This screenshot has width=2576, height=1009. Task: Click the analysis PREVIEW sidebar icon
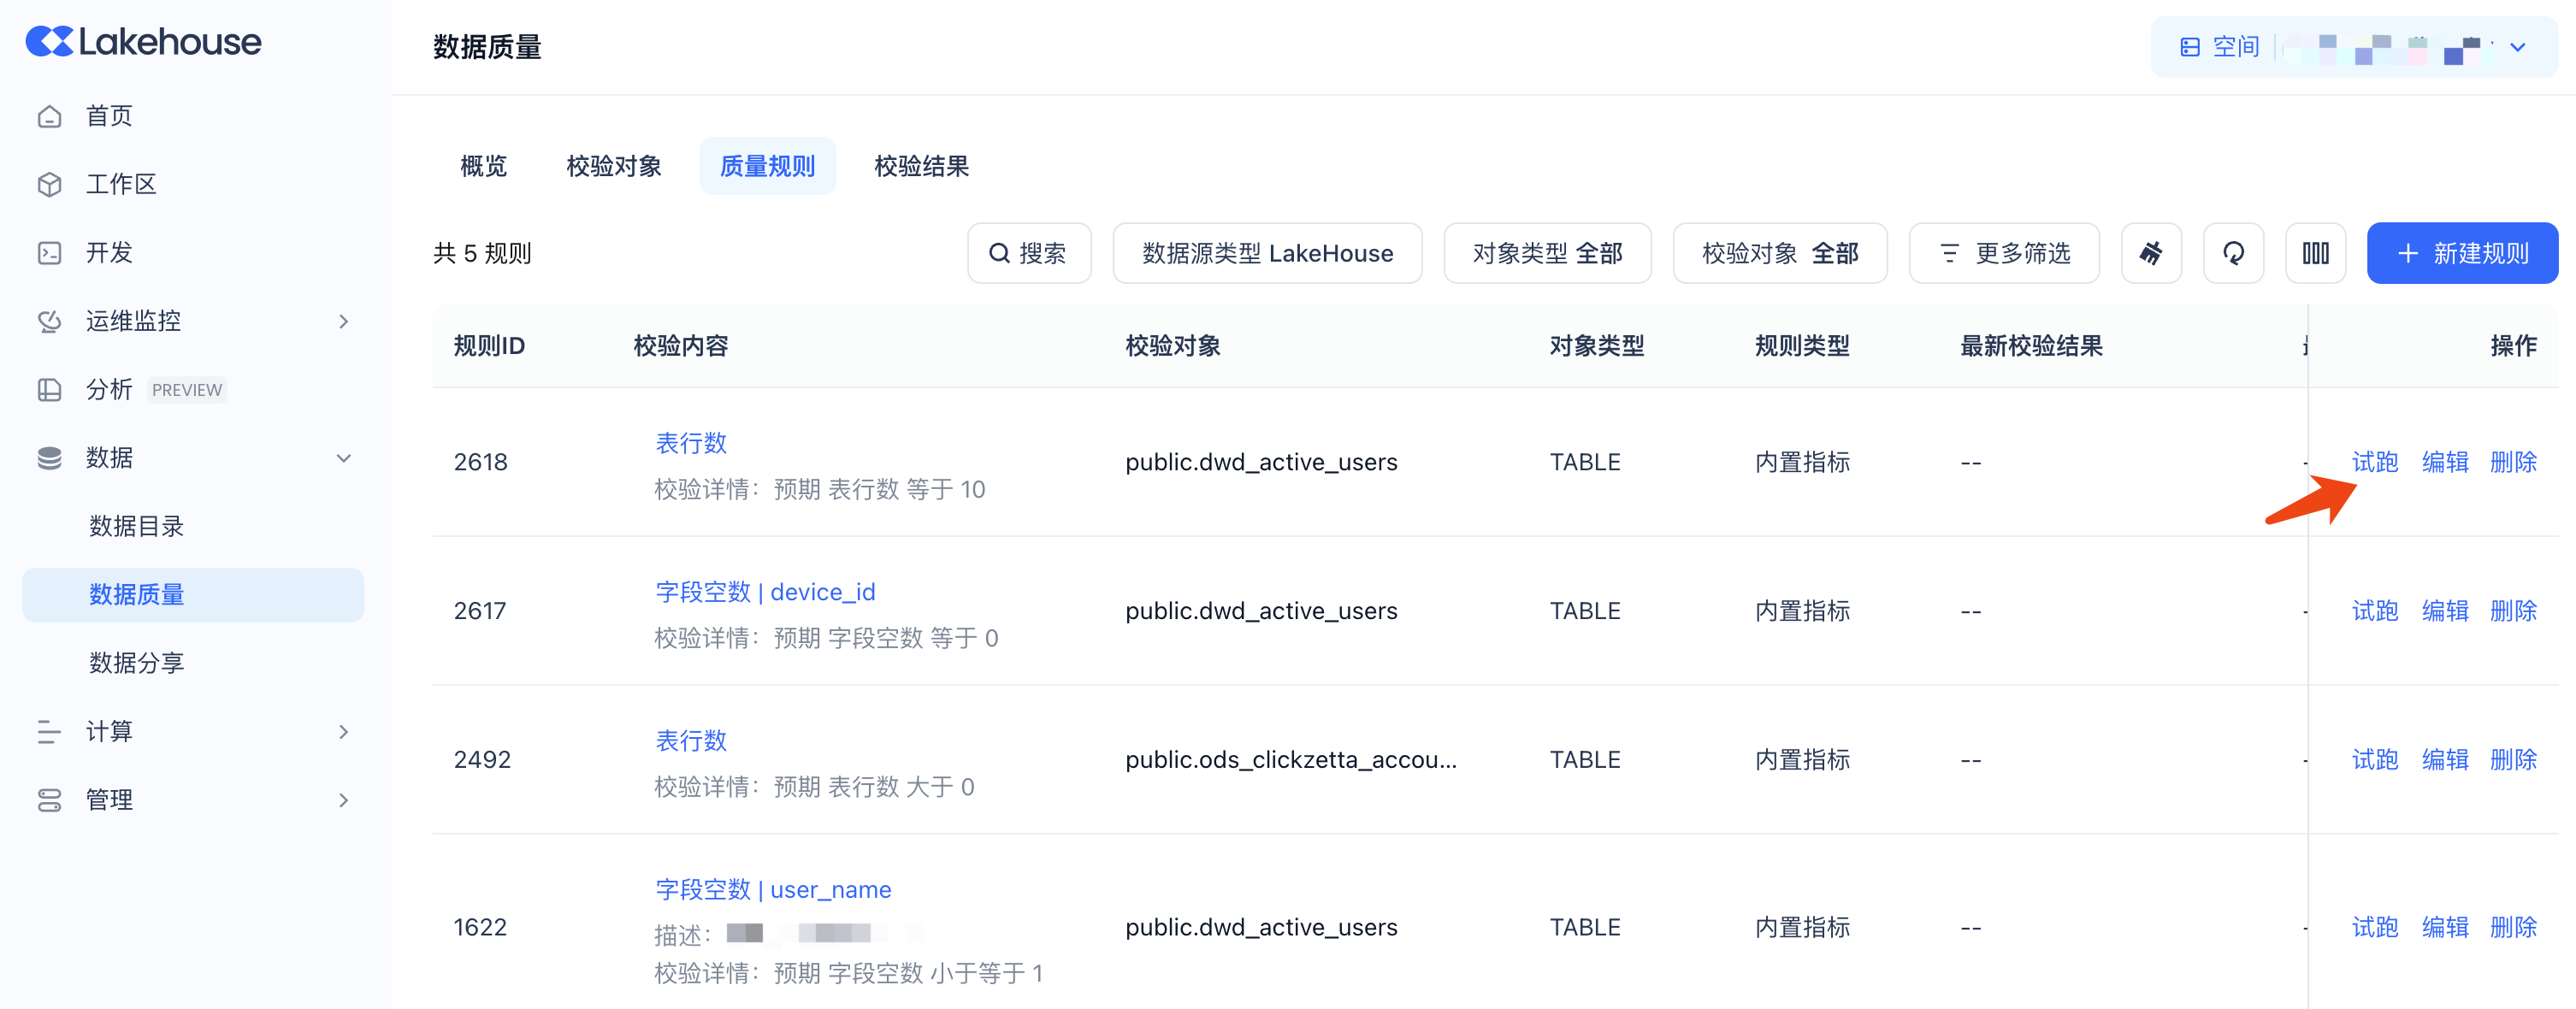[x=49, y=390]
